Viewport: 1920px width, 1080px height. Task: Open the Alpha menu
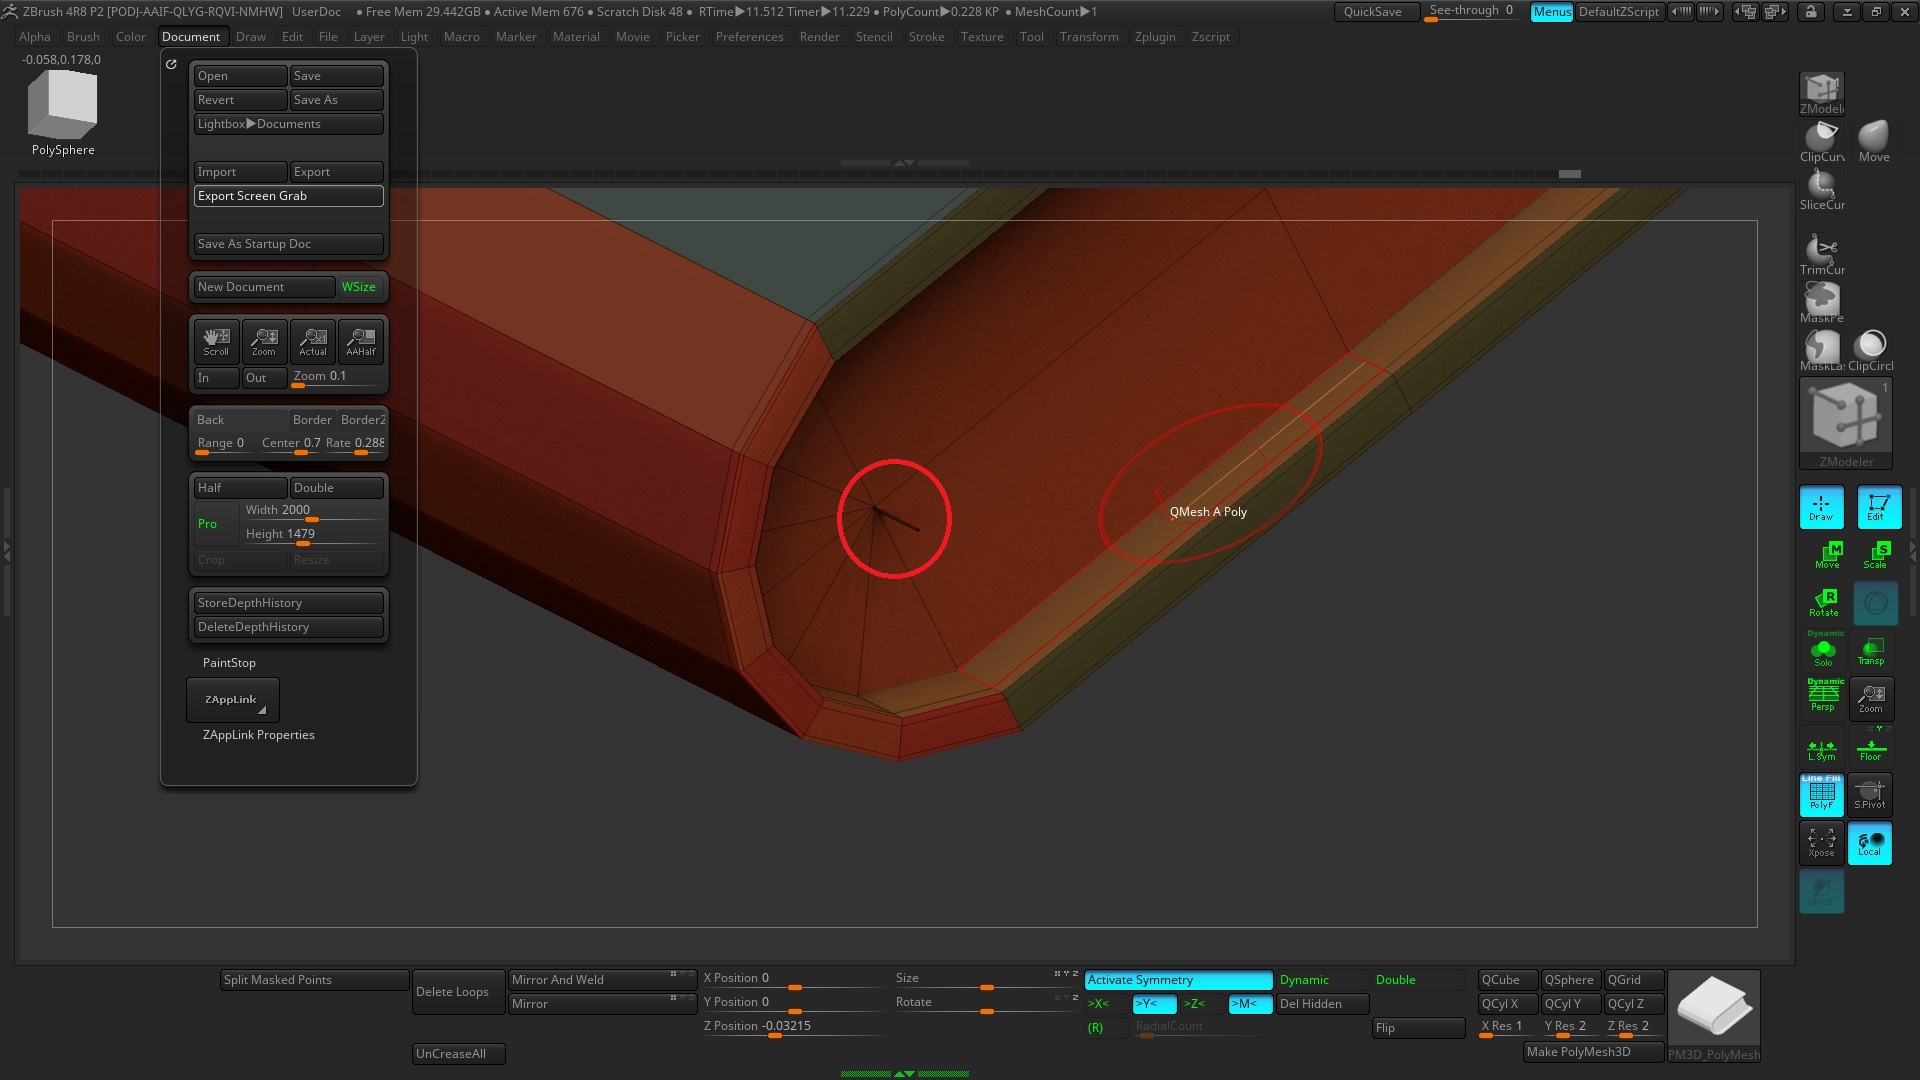[x=34, y=37]
